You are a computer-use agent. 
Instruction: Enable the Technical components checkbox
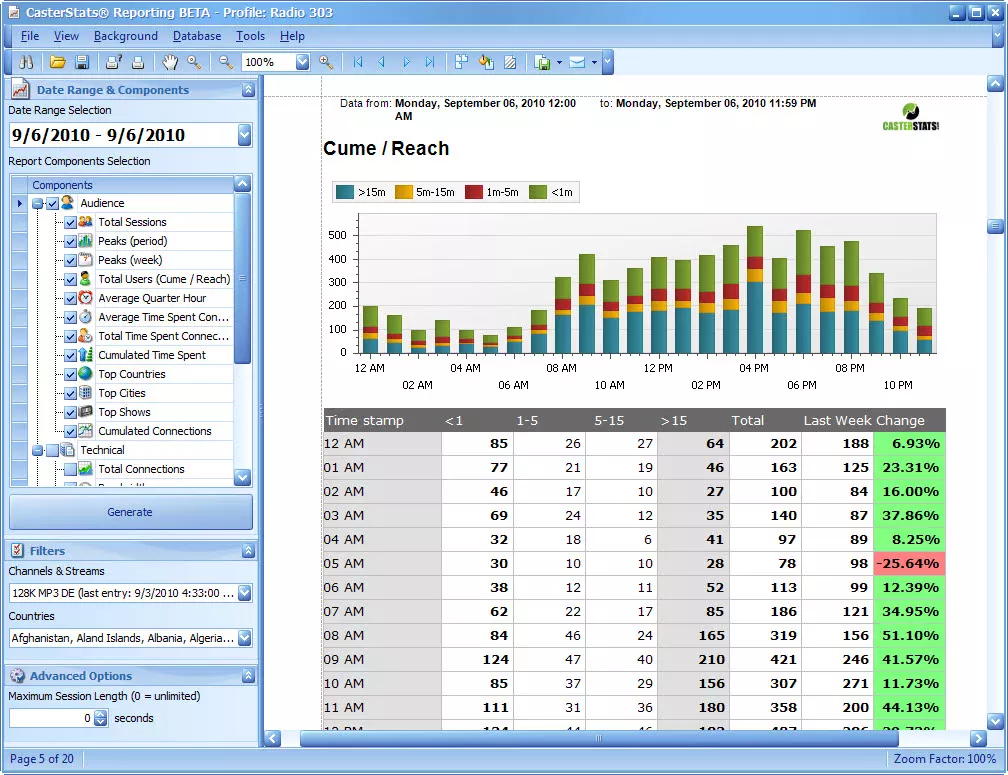pos(52,450)
